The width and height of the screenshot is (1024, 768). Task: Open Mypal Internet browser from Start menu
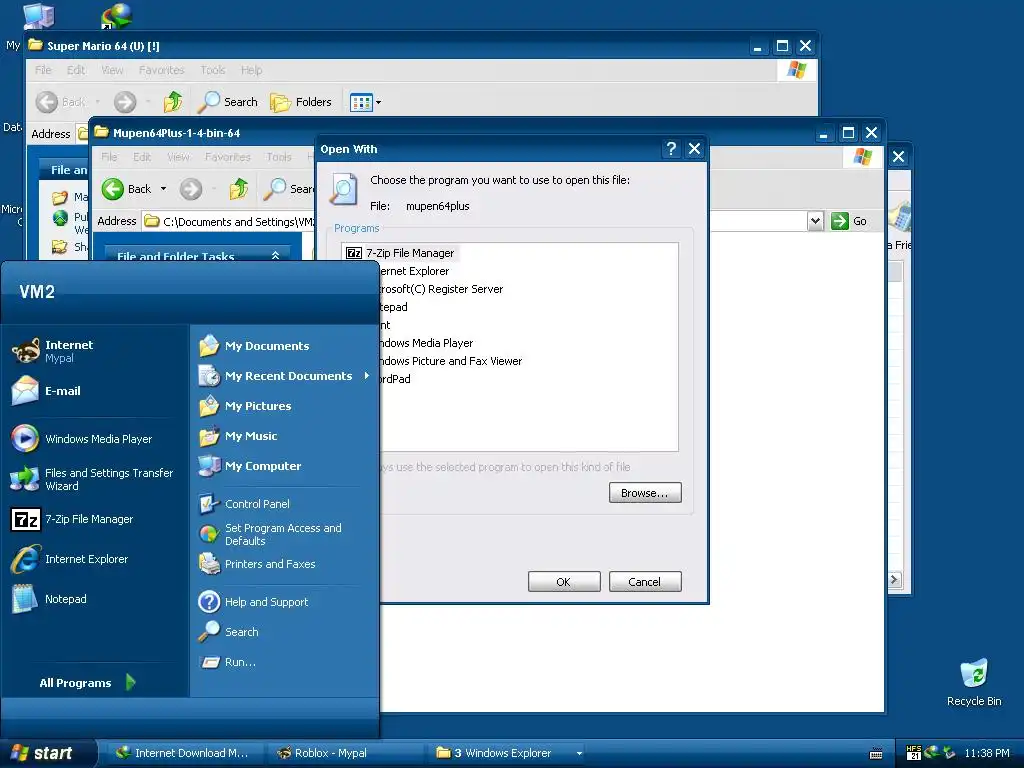pyautogui.click(x=52, y=351)
